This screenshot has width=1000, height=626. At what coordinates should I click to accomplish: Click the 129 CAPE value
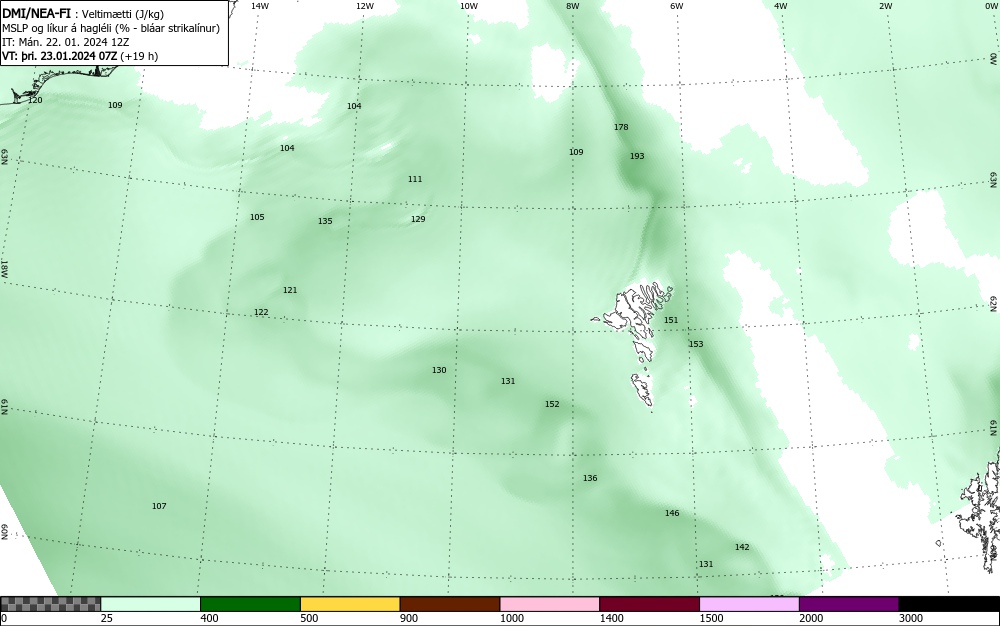tap(418, 219)
